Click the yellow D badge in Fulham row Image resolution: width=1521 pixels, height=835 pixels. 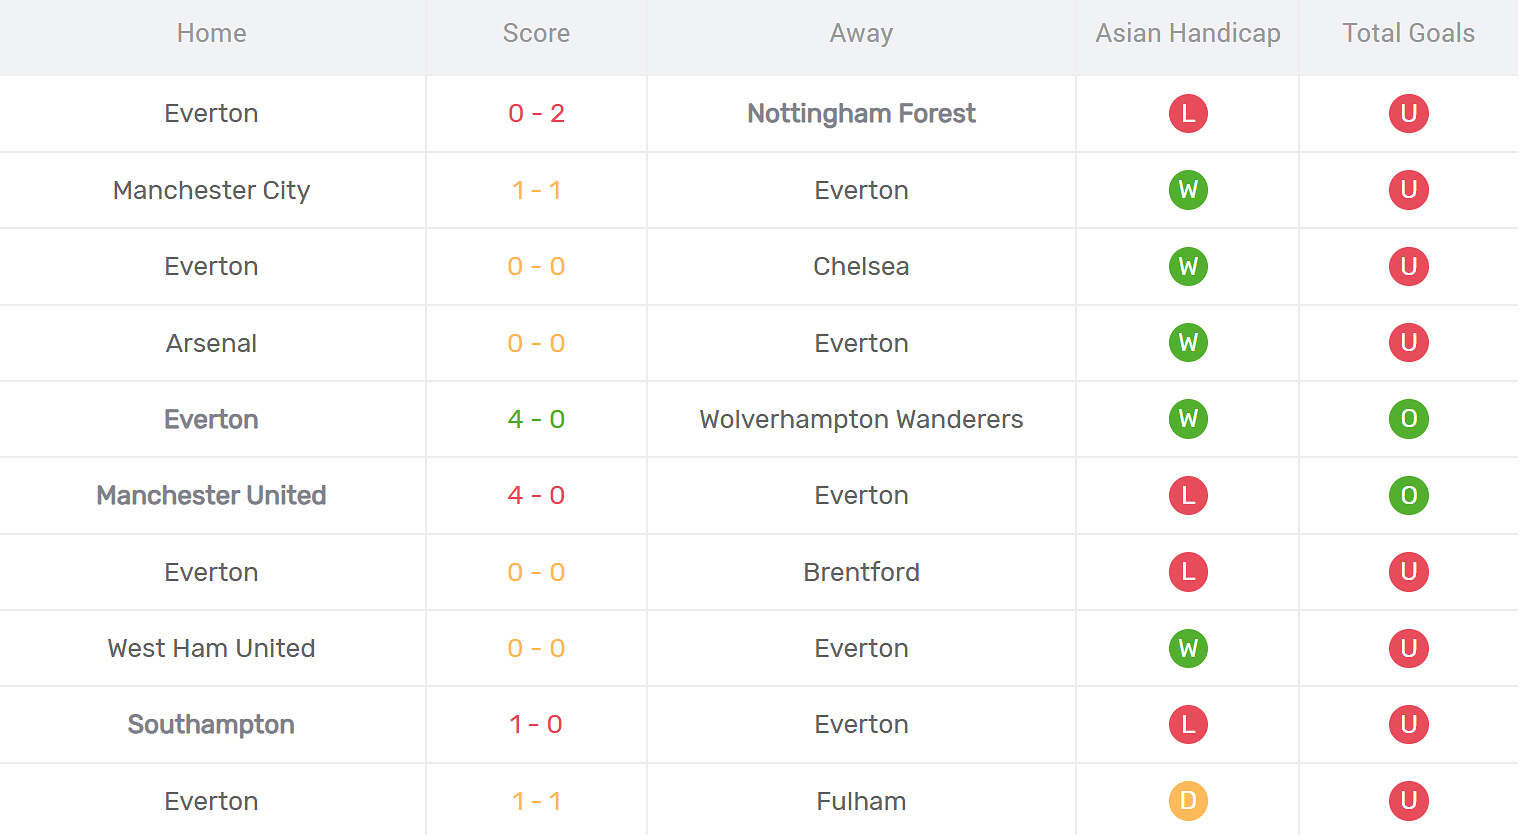tap(1188, 801)
